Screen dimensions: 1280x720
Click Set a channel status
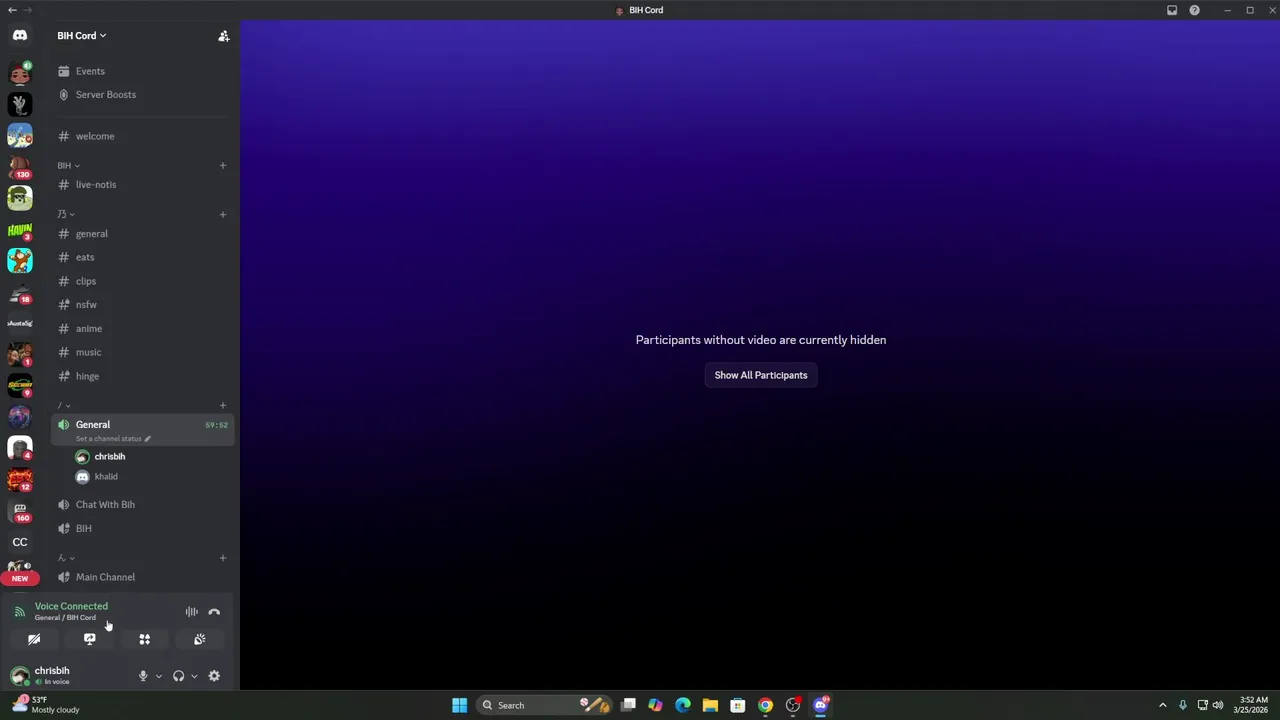click(x=113, y=439)
